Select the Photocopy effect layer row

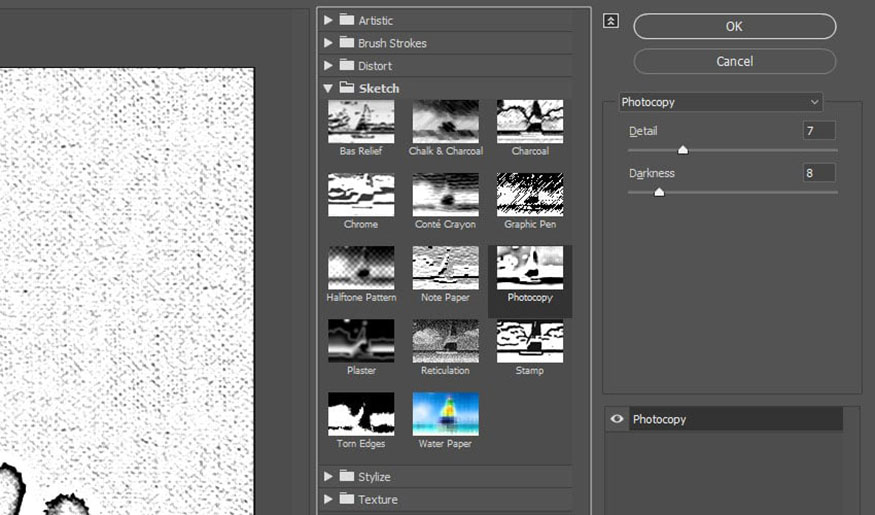[x=735, y=419]
